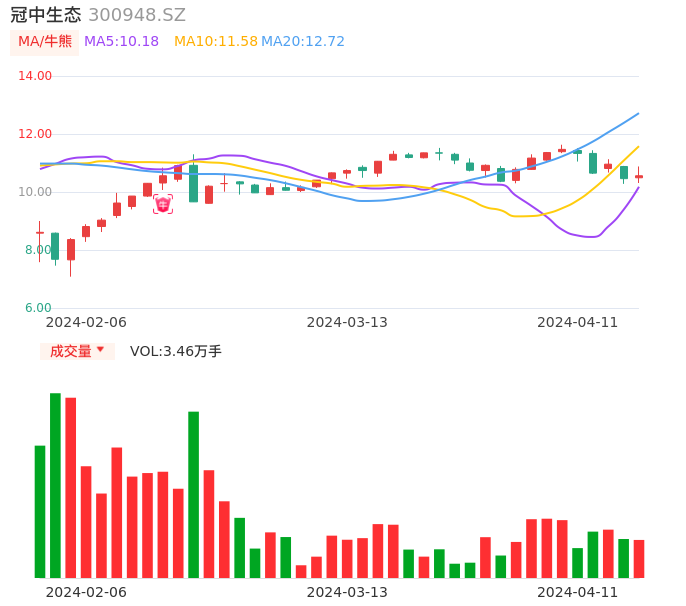The width and height of the screenshot is (686, 606).
Task: Click the 10.00 price axis label
Action: pyautogui.click(x=35, y=192)
